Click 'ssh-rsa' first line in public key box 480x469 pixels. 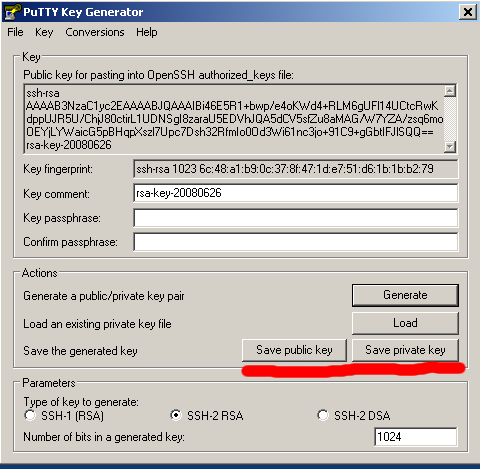coord(43,93)
